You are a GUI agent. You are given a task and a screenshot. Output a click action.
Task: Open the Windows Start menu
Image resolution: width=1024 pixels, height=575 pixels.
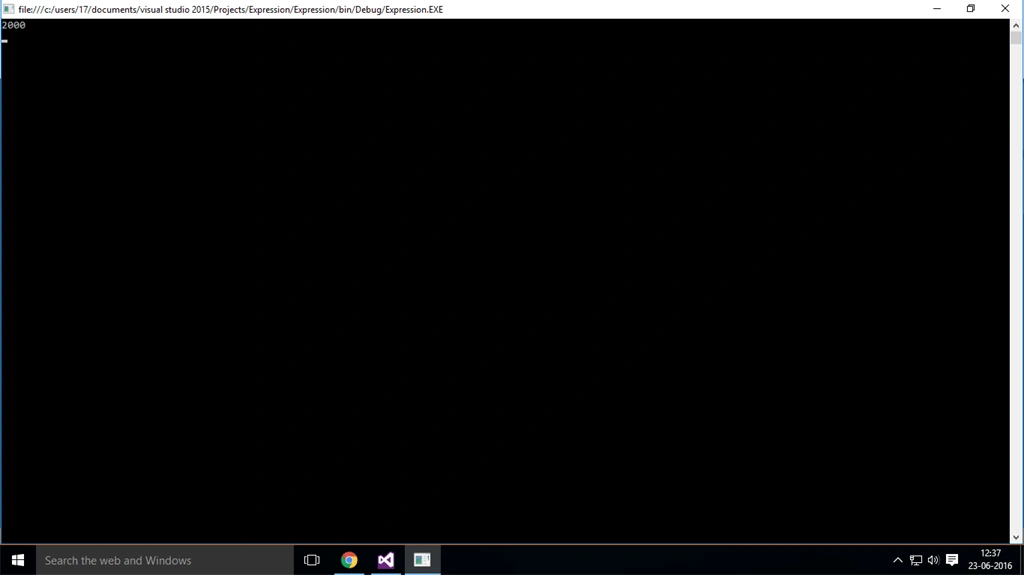(x=18, y=560)
